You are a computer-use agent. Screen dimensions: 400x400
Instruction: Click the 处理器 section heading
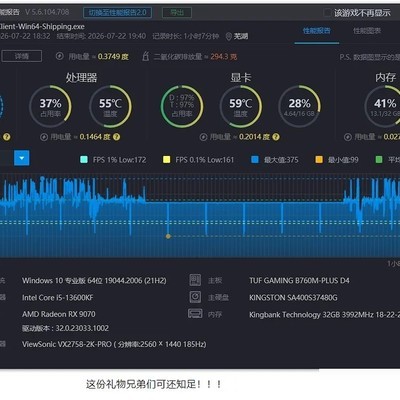[81, 78]
